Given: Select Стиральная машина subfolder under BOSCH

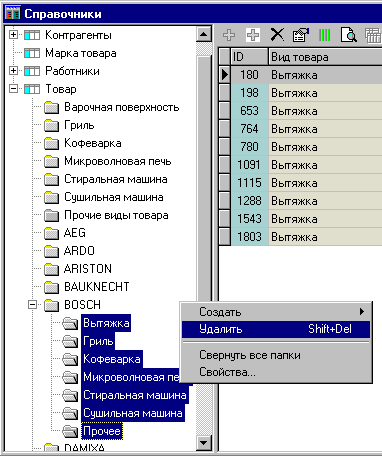Looking at the screenshot, I should pos(135,395).
